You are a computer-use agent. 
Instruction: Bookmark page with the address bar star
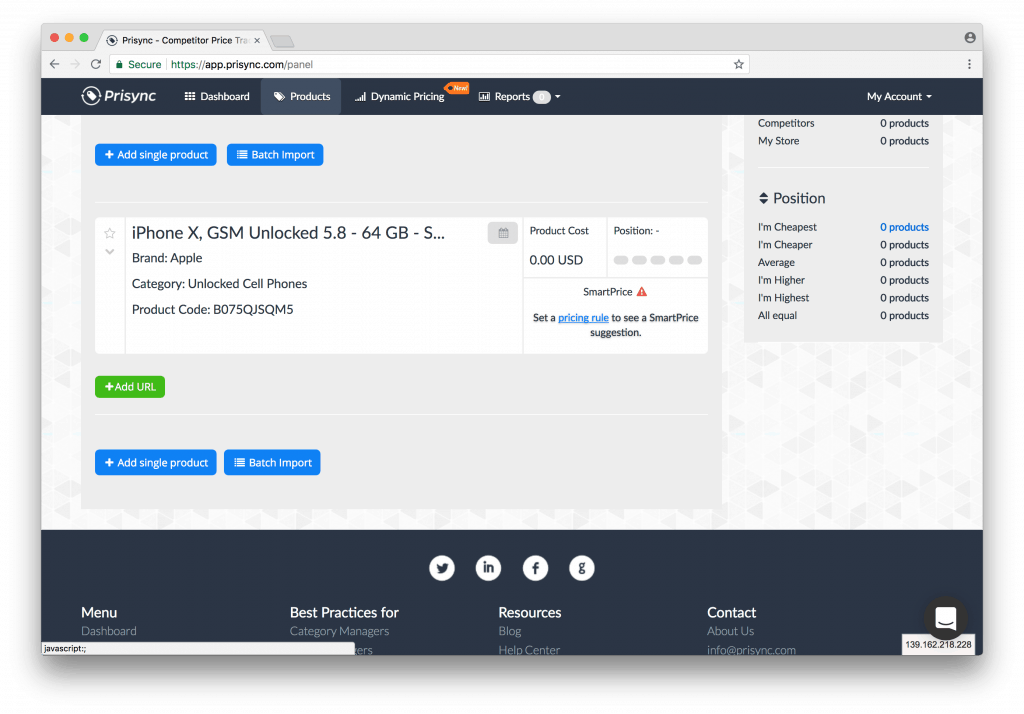point(738,64)
